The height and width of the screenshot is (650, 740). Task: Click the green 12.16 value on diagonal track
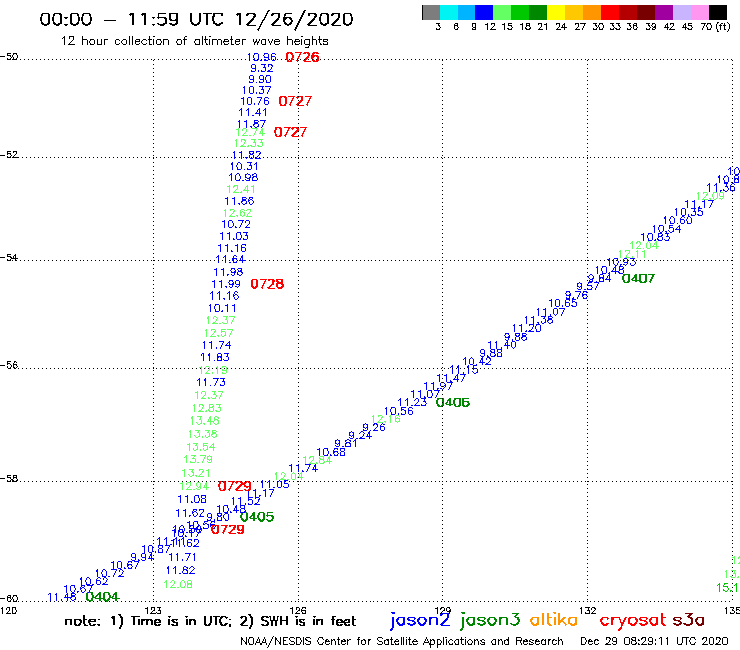(386, 419)
